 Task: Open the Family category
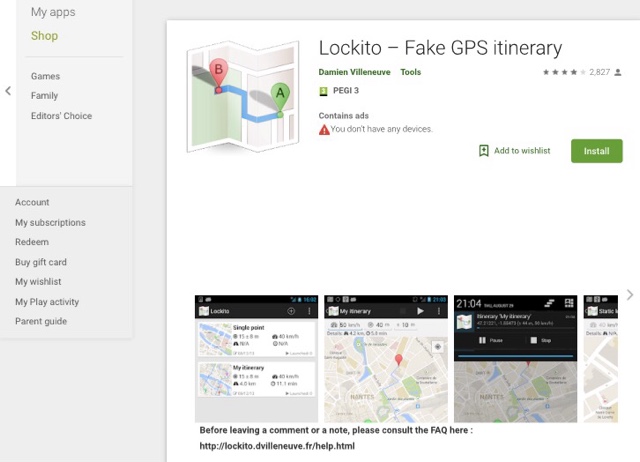point(44,96)
